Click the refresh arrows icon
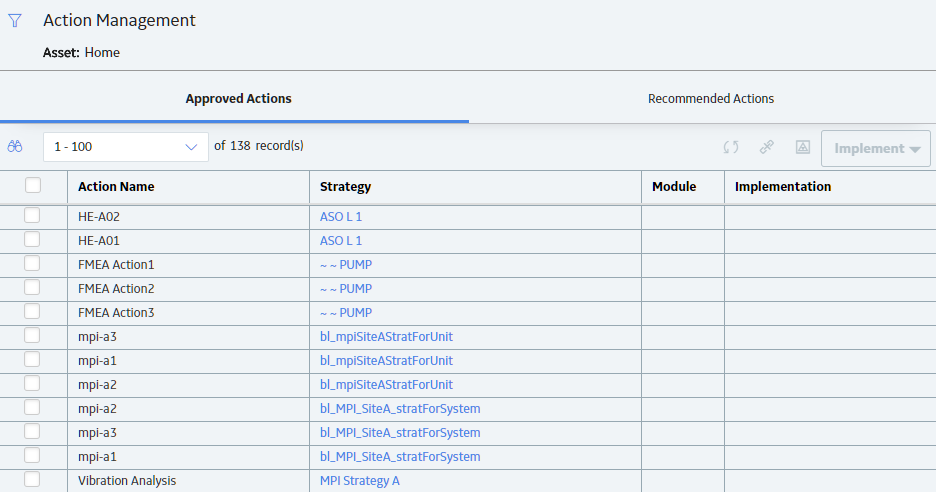This screenshot has height=492, width=936. click(x=731, y=147)
